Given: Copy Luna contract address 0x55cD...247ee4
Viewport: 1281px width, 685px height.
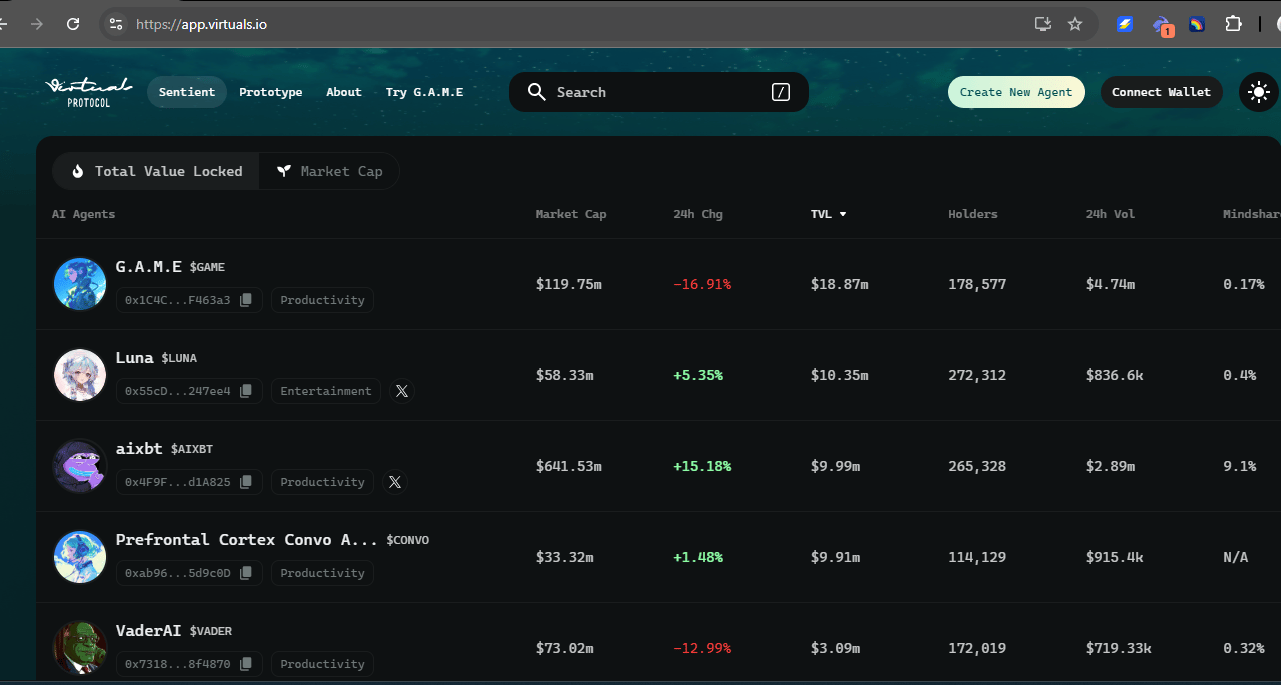Looking at the screenshot, I should tap(246, 391).
